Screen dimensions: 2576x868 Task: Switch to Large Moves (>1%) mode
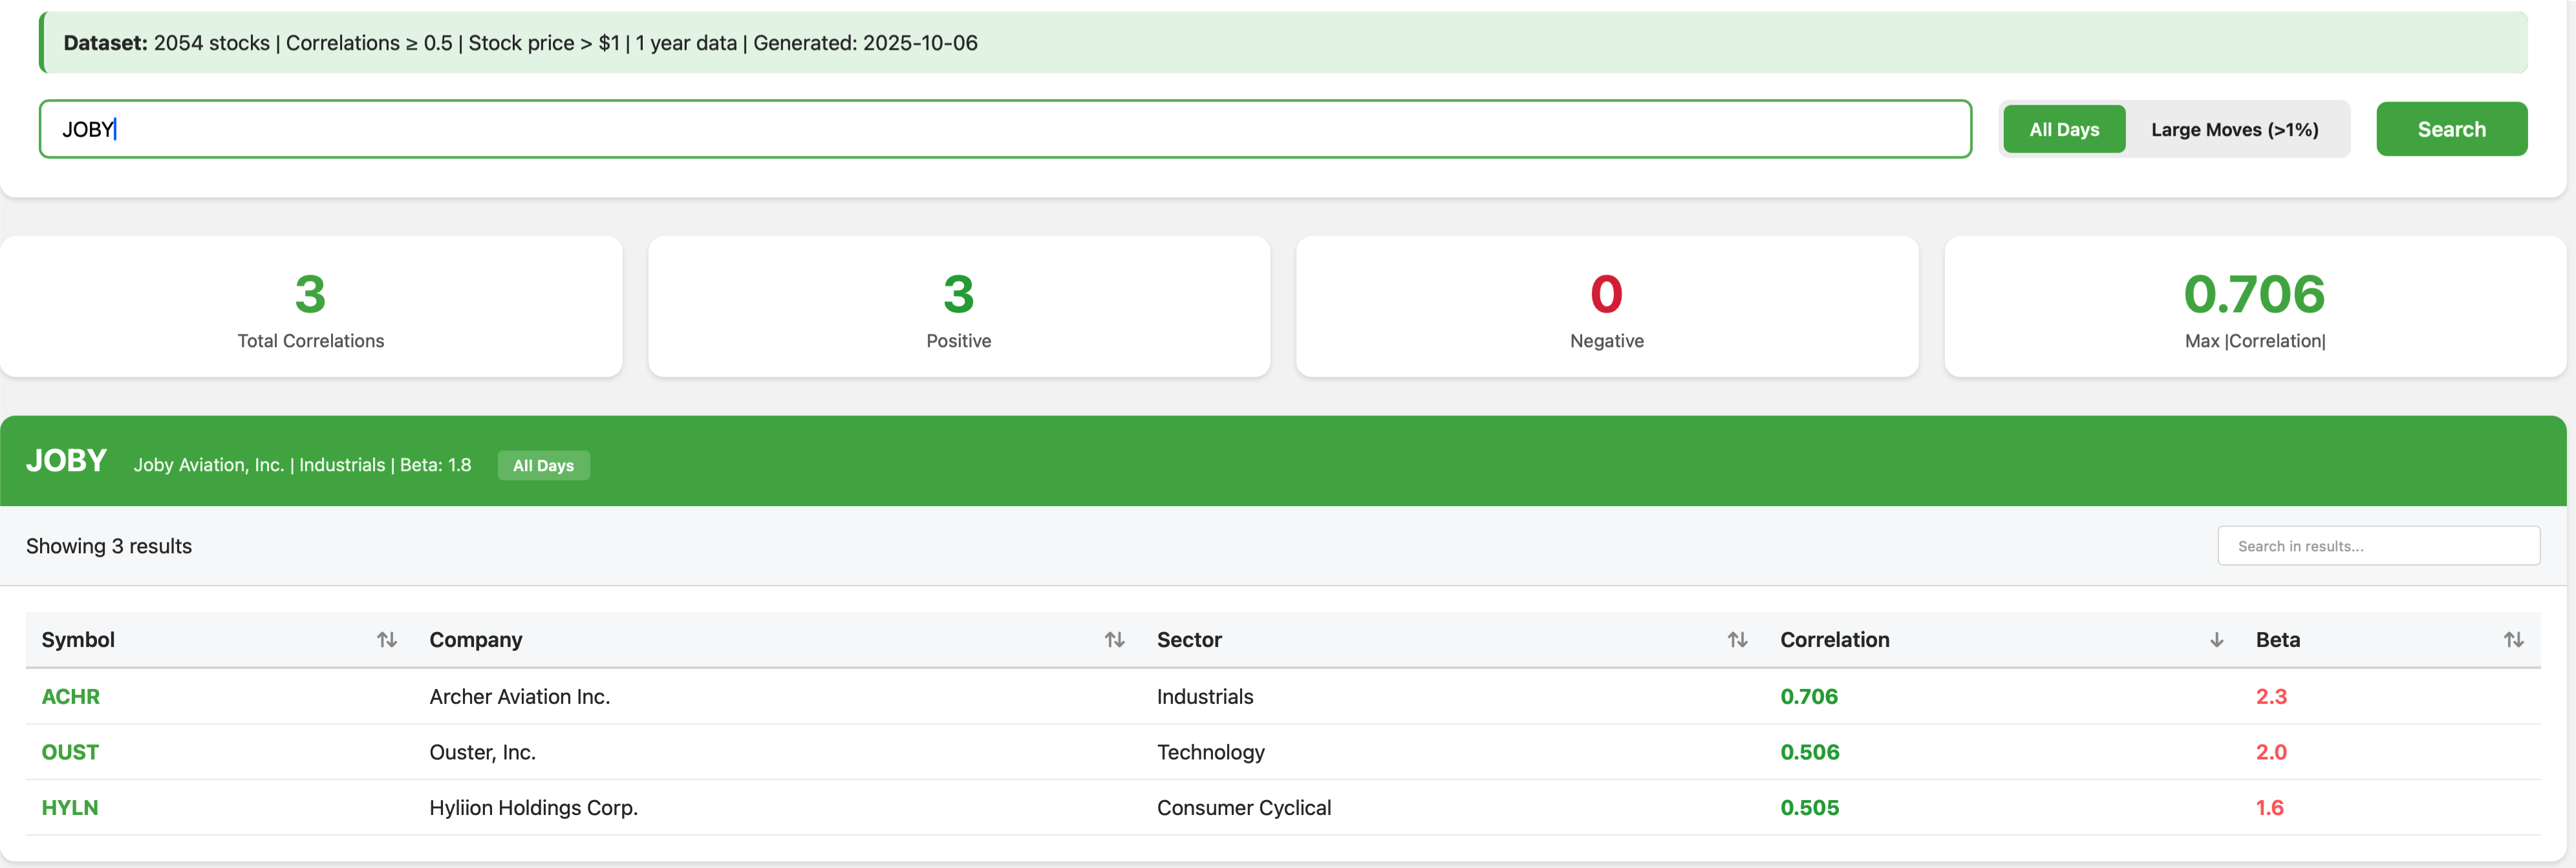pos(2234,130)
